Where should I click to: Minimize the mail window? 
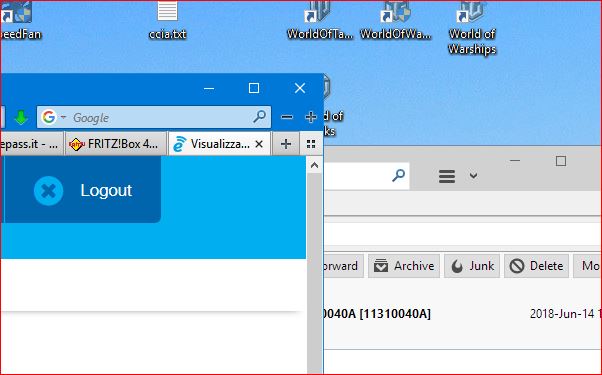(515, 160)
